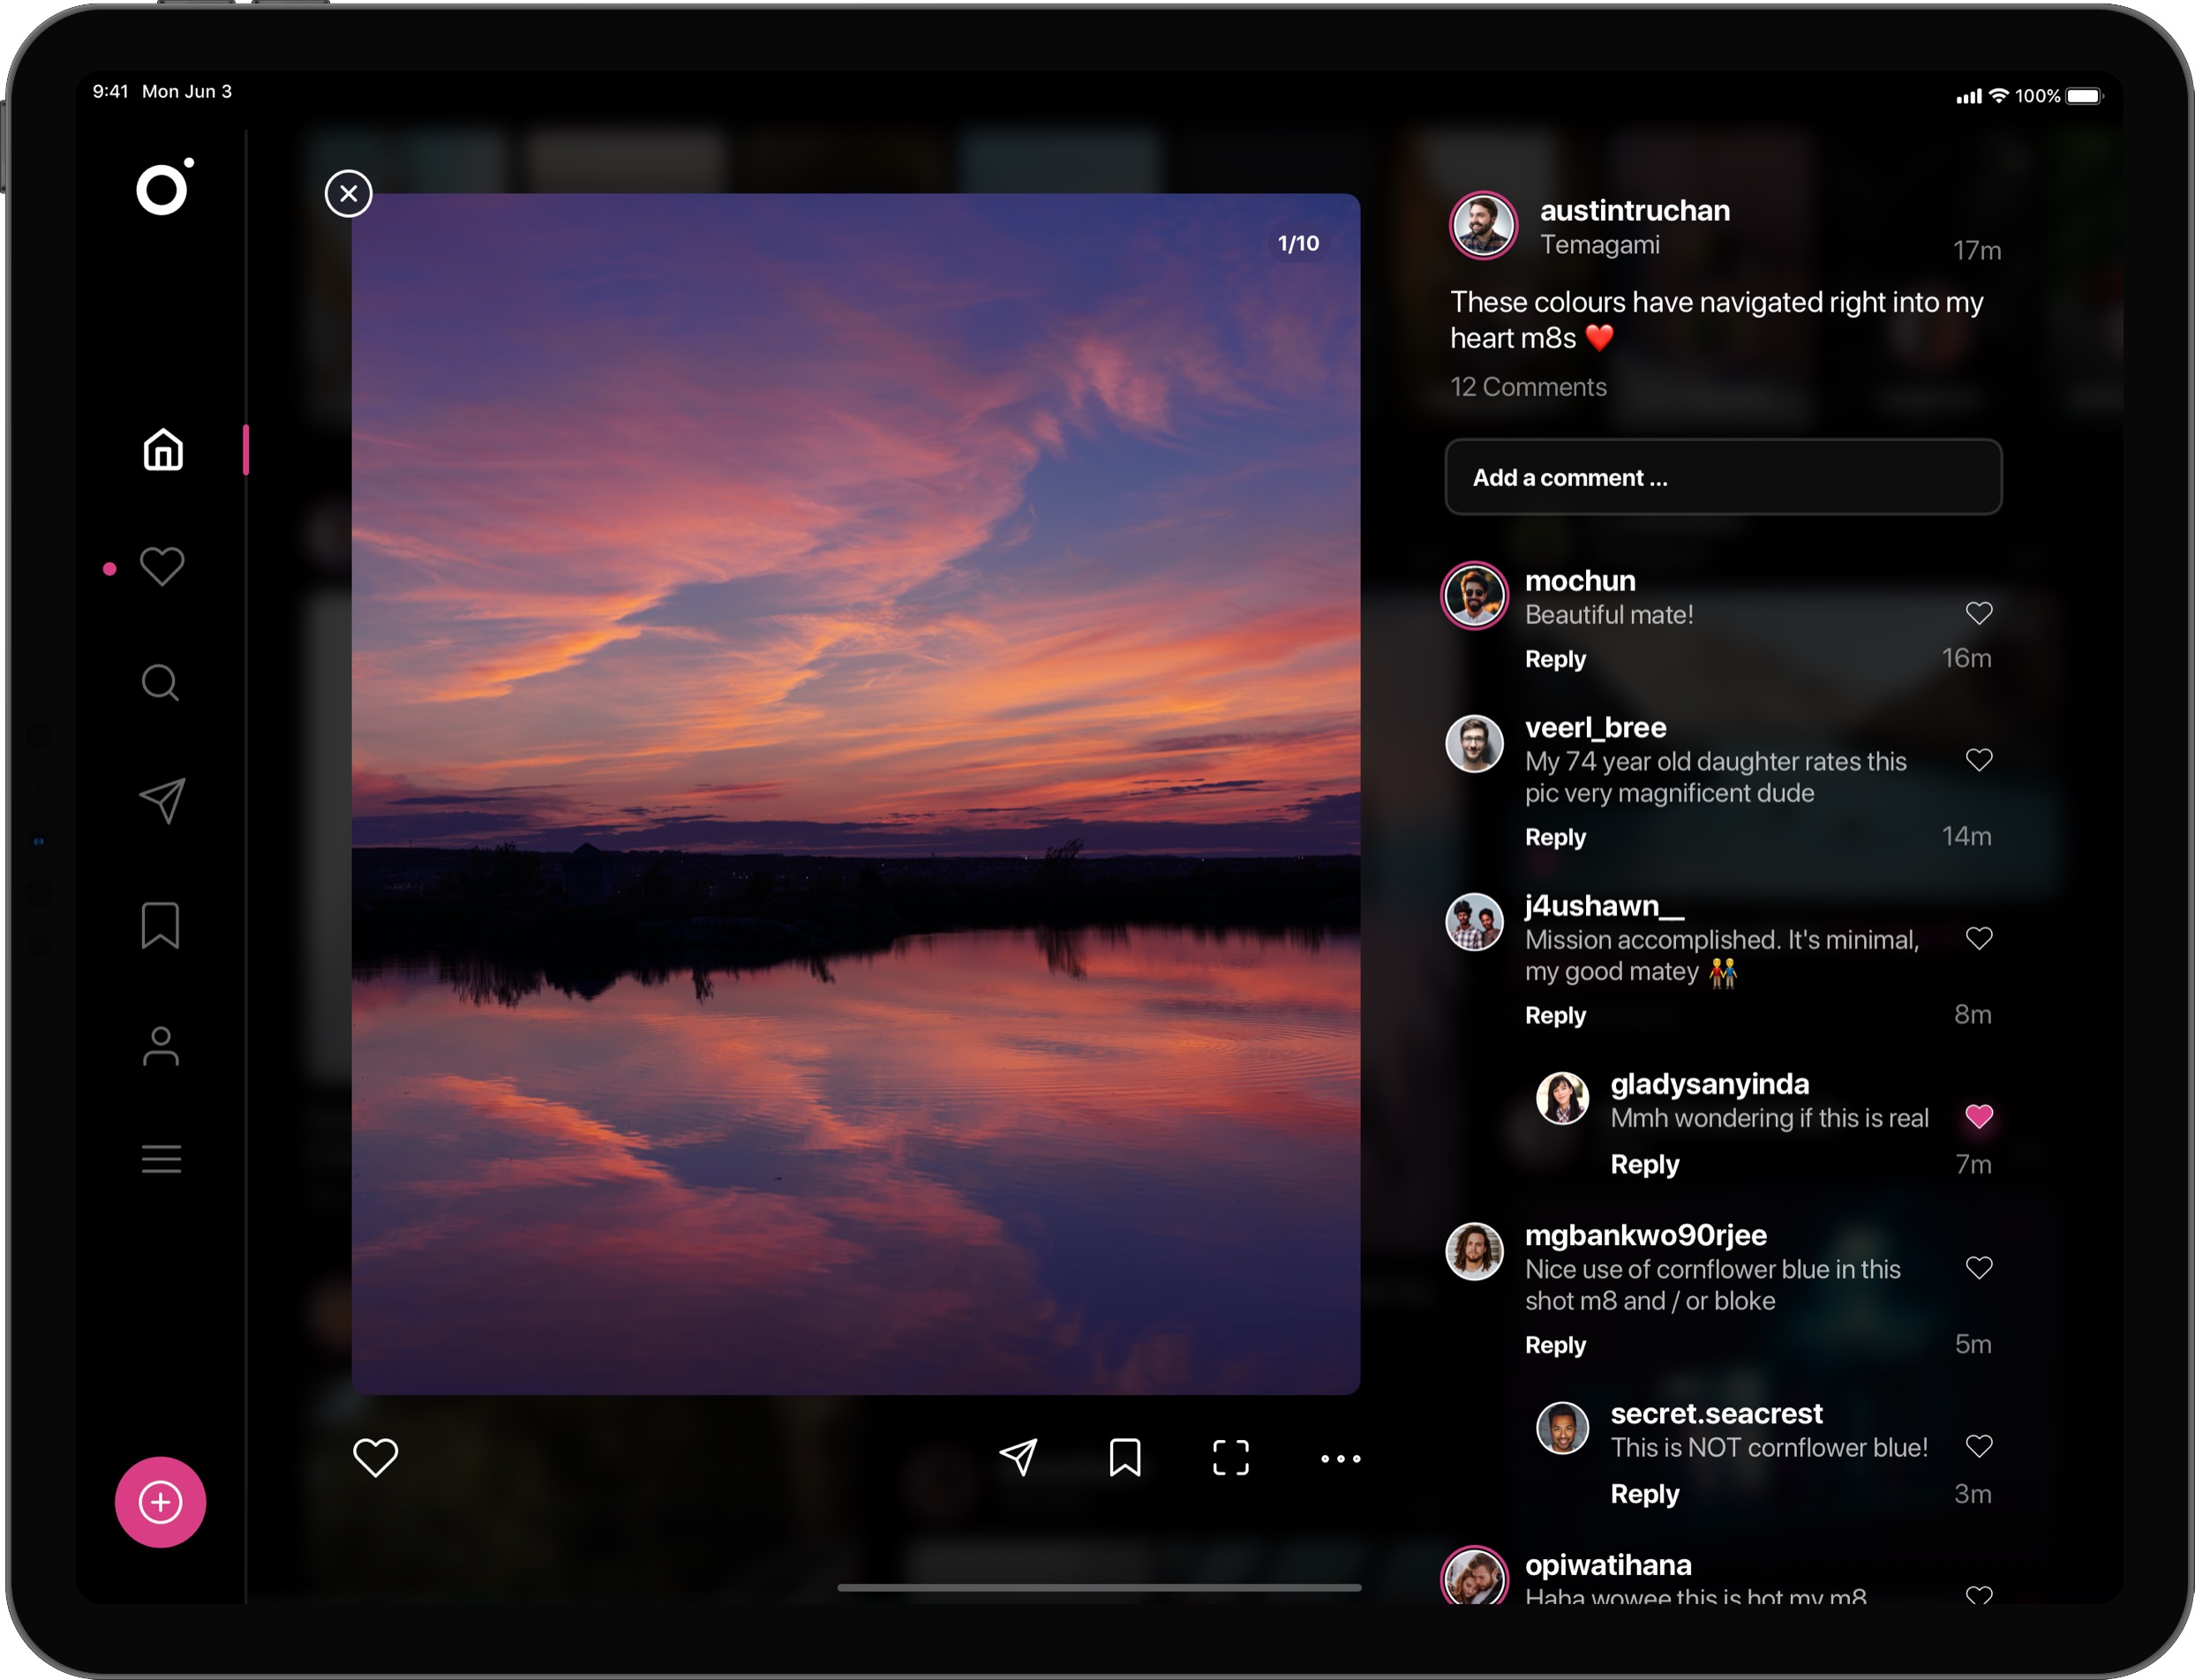Like mochun's comment

1978,613
